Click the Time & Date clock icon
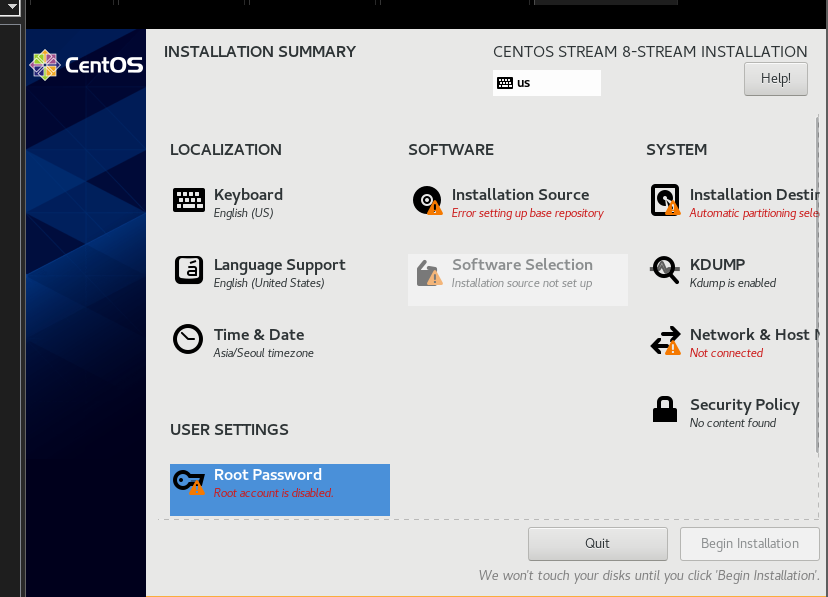 click(x=188, y=339)
